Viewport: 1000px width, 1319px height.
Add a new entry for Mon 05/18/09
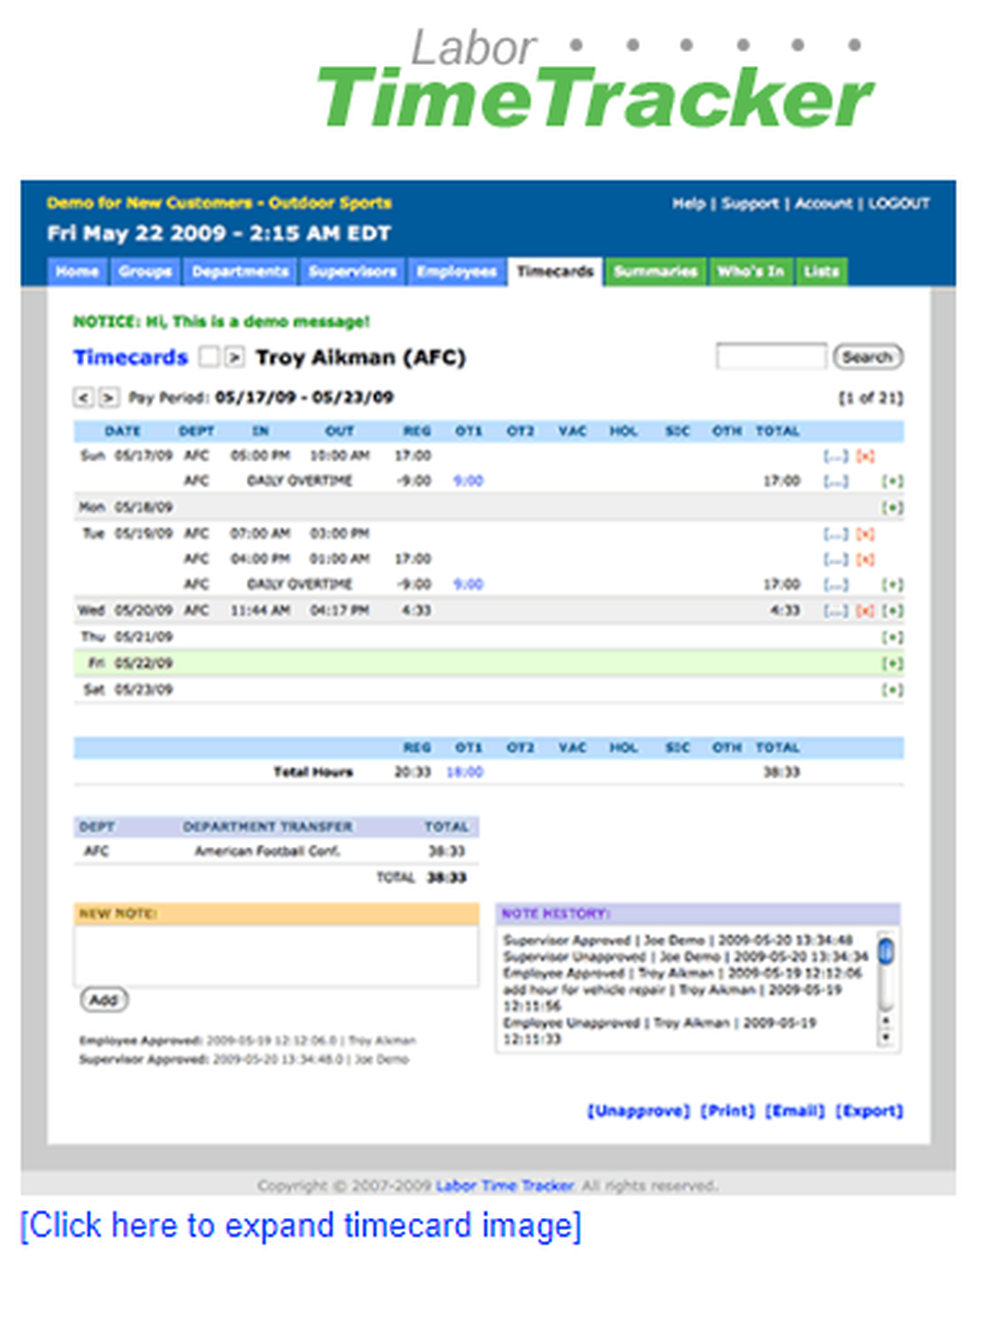[x=893, y=507]
